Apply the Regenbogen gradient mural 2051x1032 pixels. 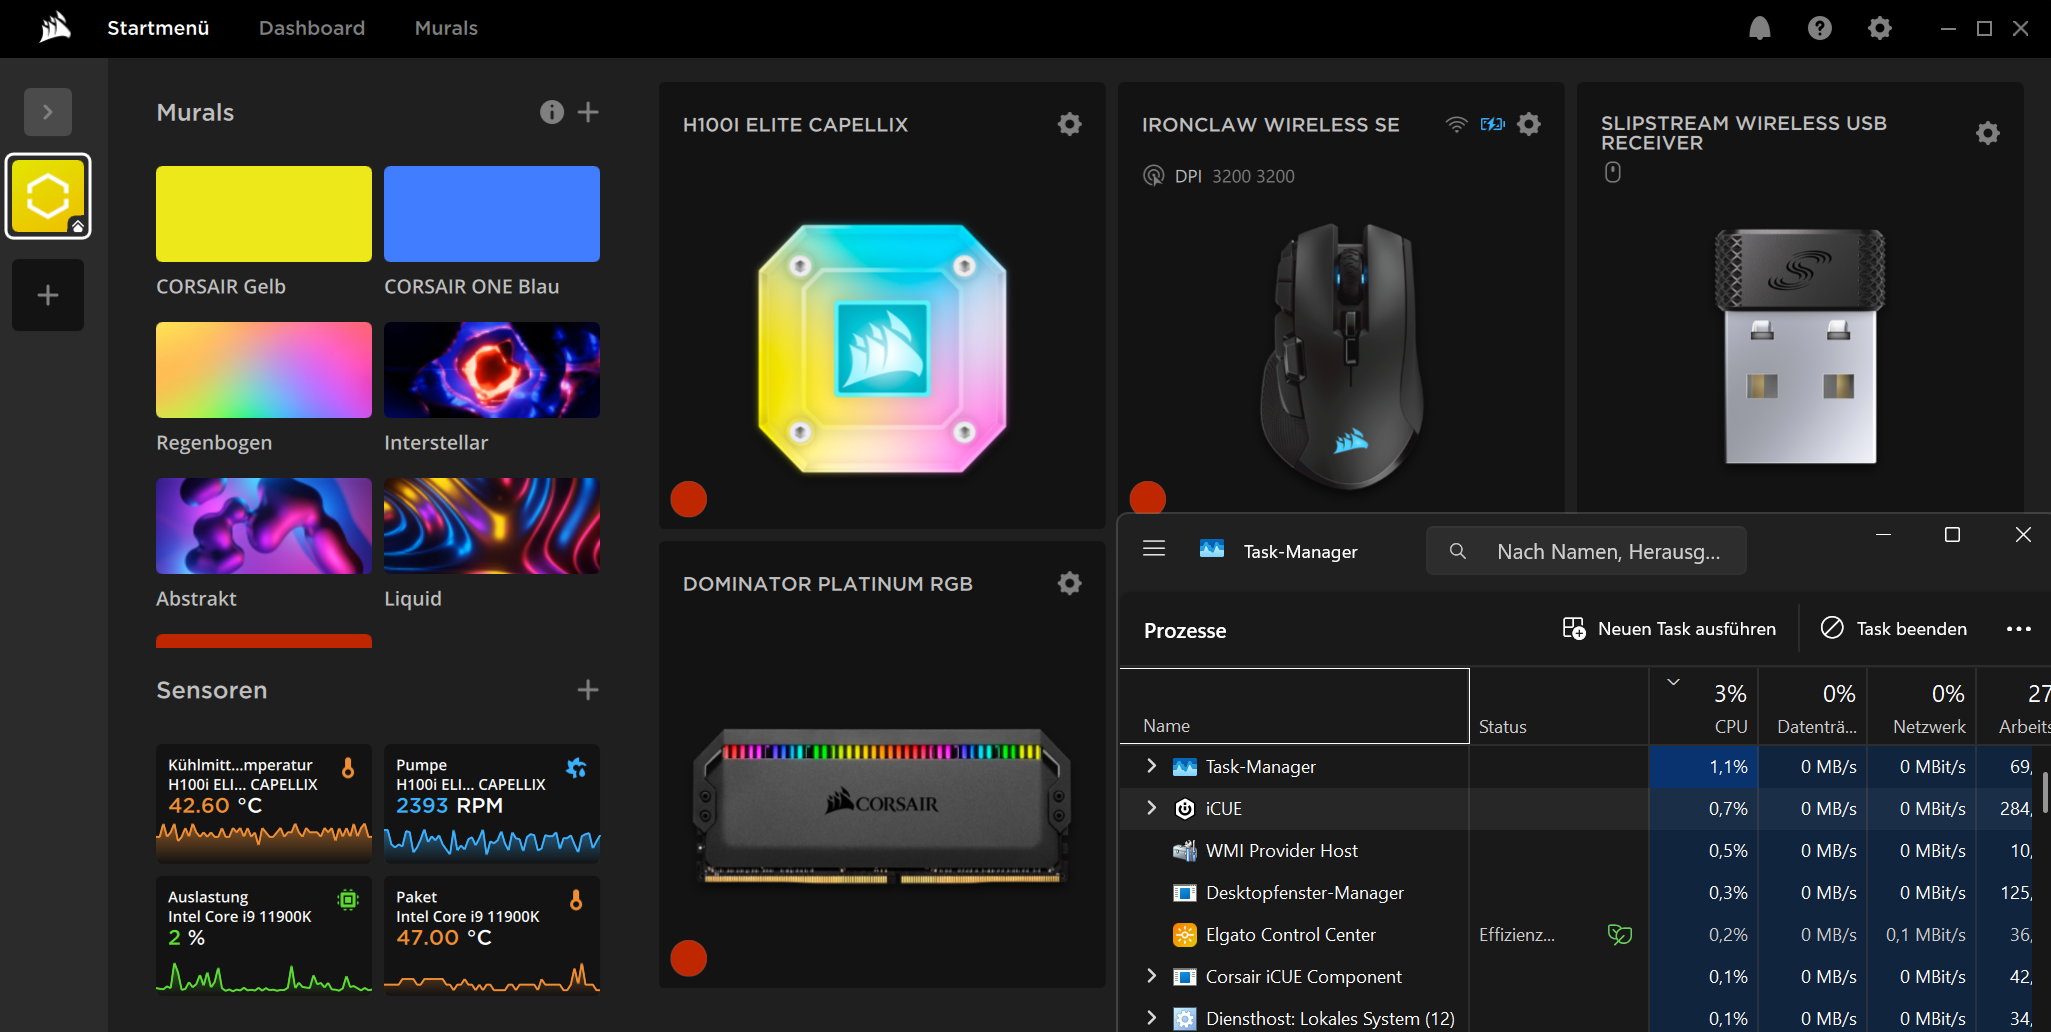pyautogui.click(x=264, y=370)
